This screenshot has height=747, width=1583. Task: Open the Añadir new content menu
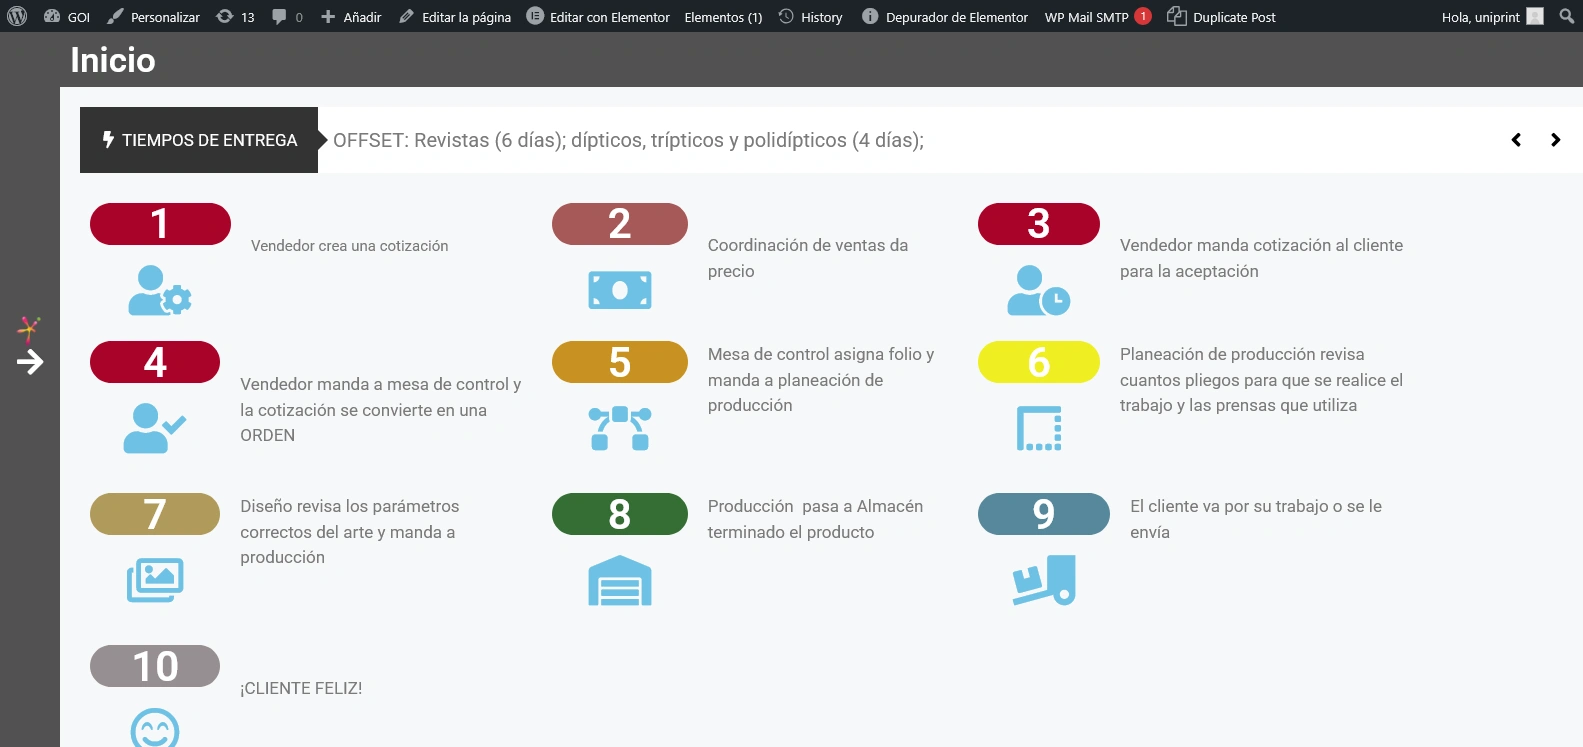click(x=351, y=17)
